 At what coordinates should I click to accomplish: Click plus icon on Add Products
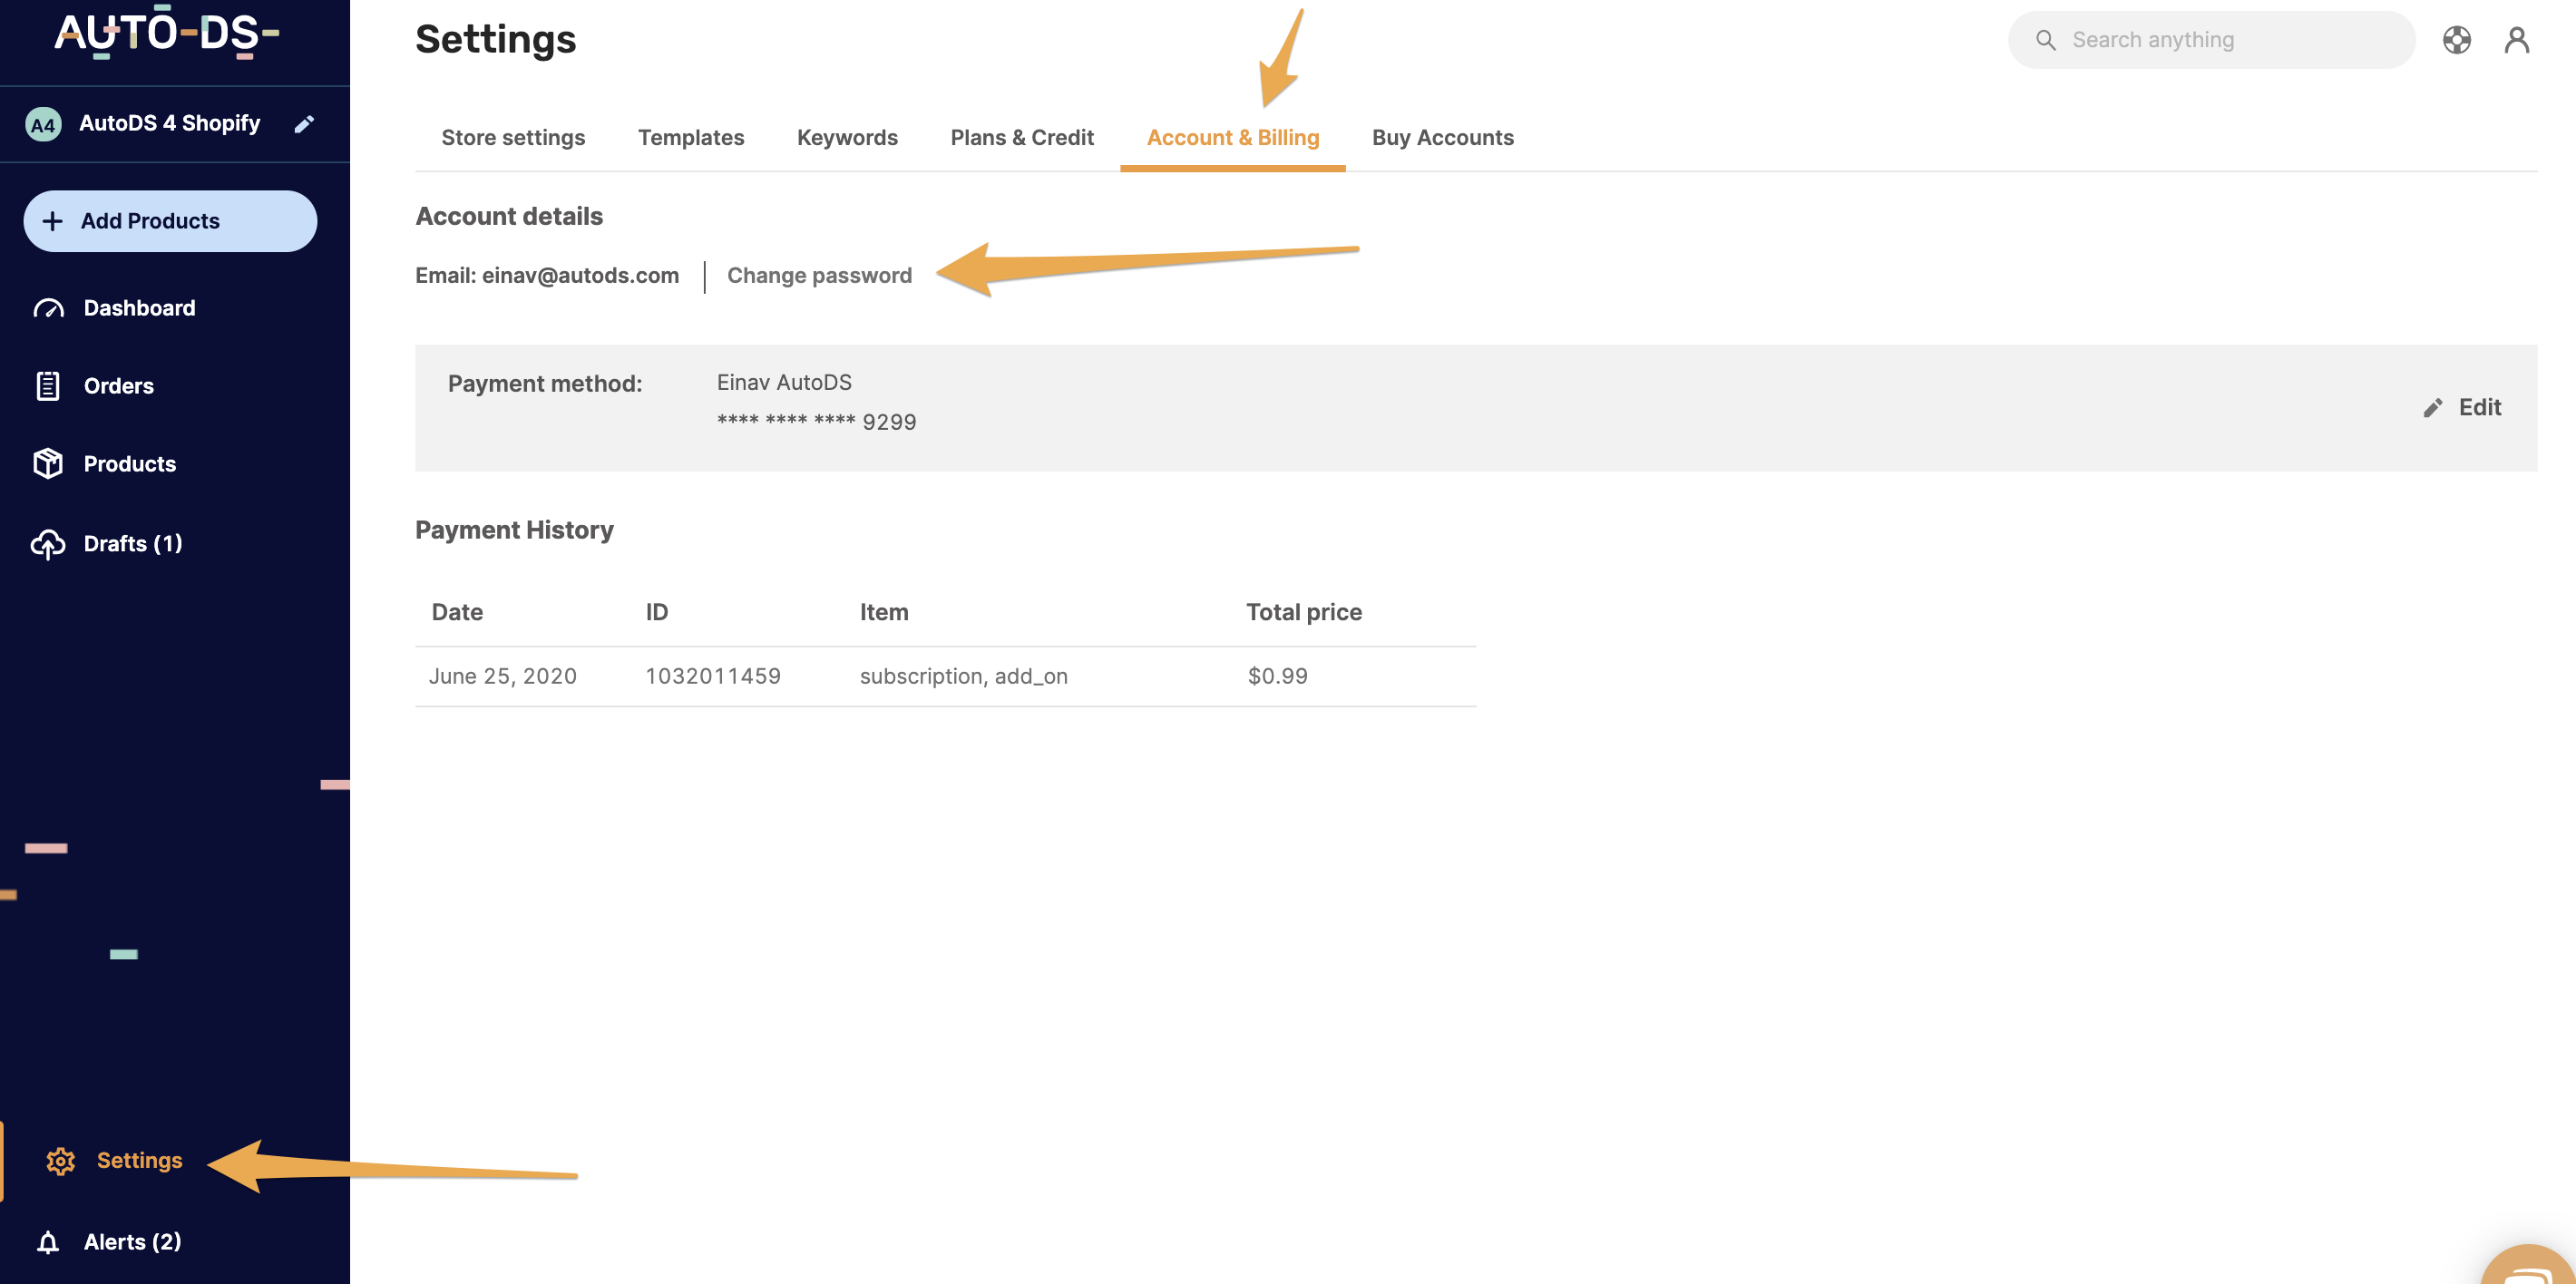pyautogui.click(x=52, y=221)
